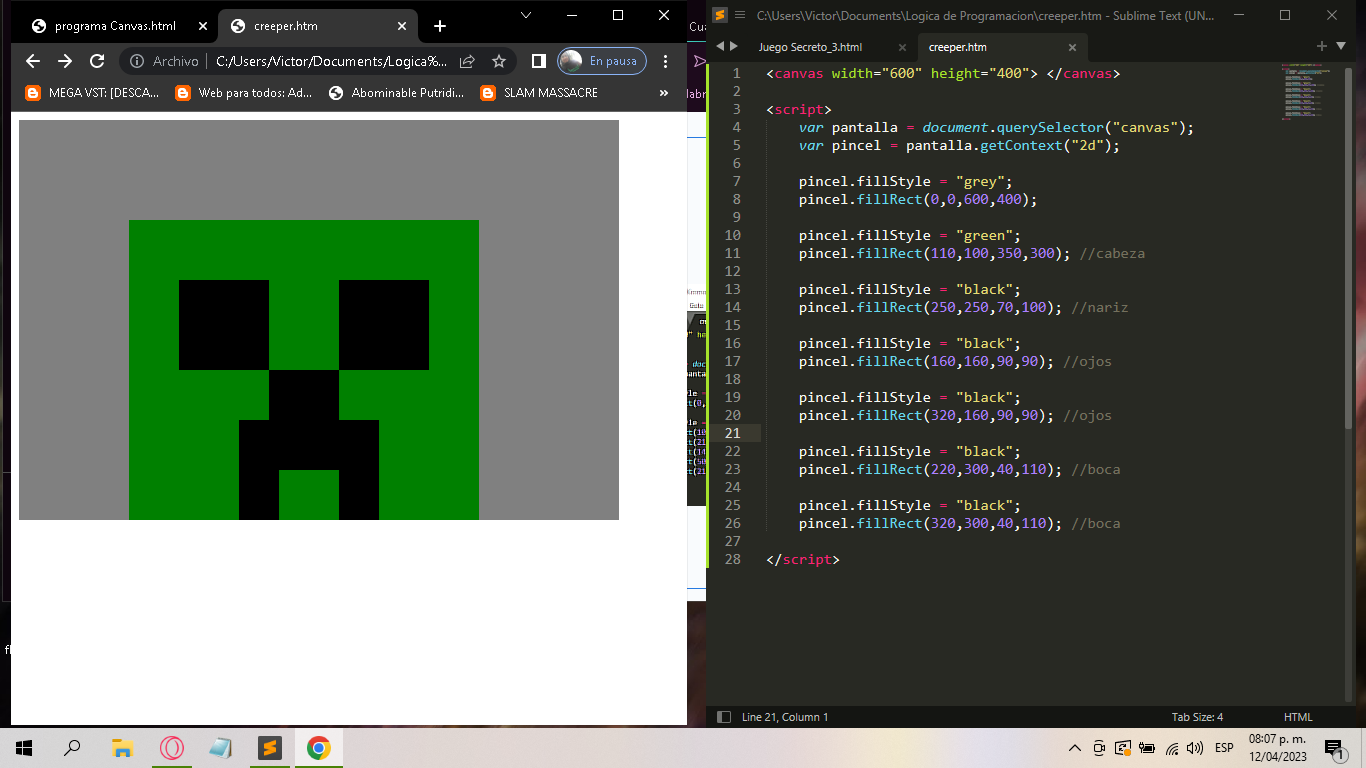
Task: Go to next tab with right arrow in Sublime
Action: tap(734, 46)
